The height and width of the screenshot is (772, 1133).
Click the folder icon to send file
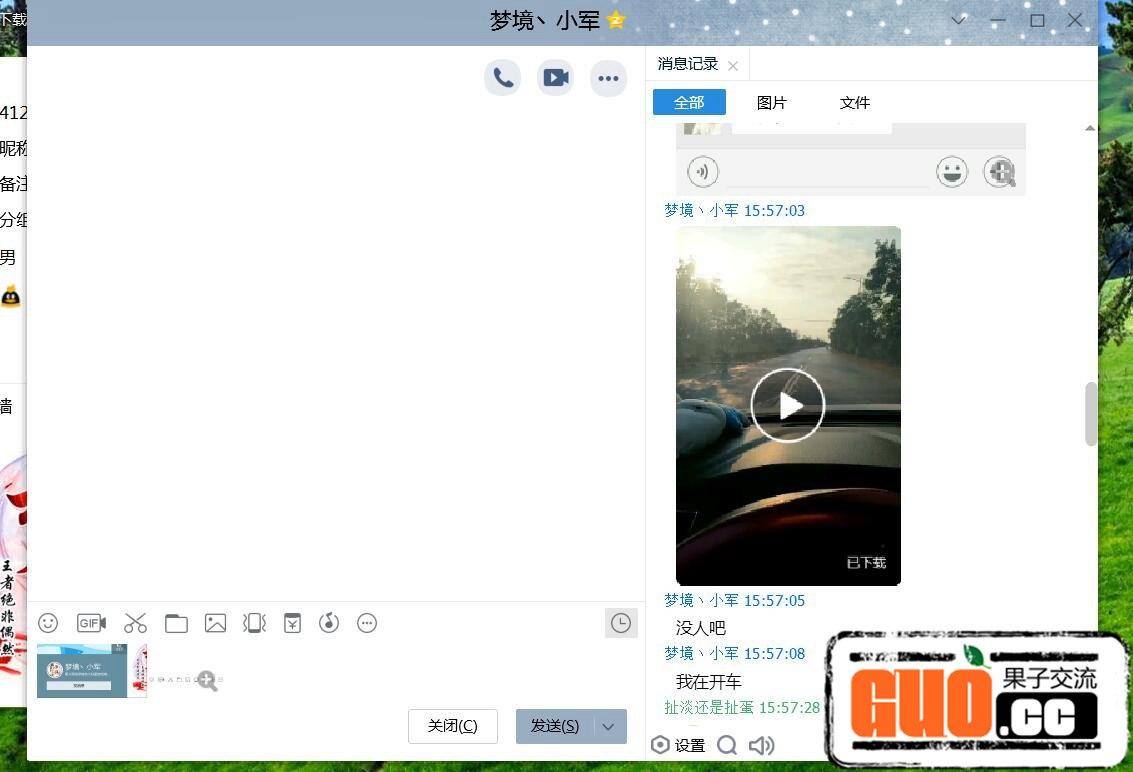(176, 623)
